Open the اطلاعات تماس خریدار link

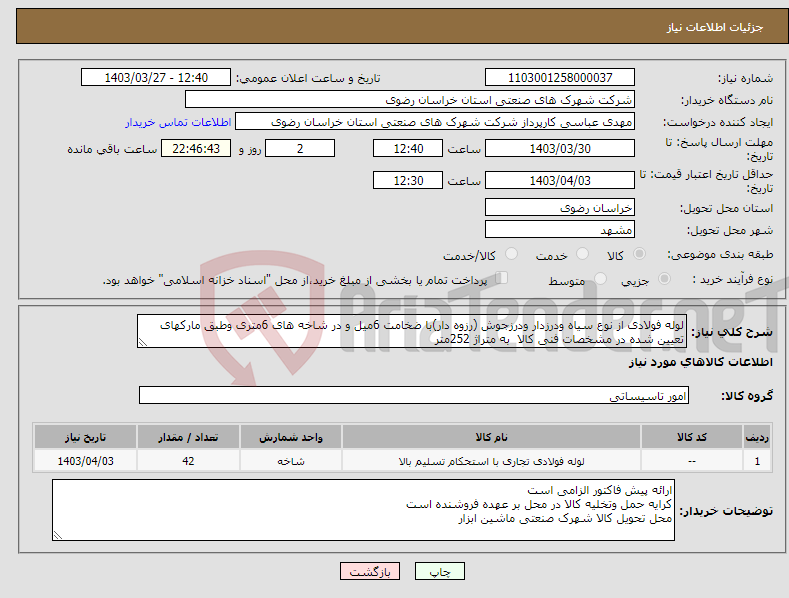[178, 122]
